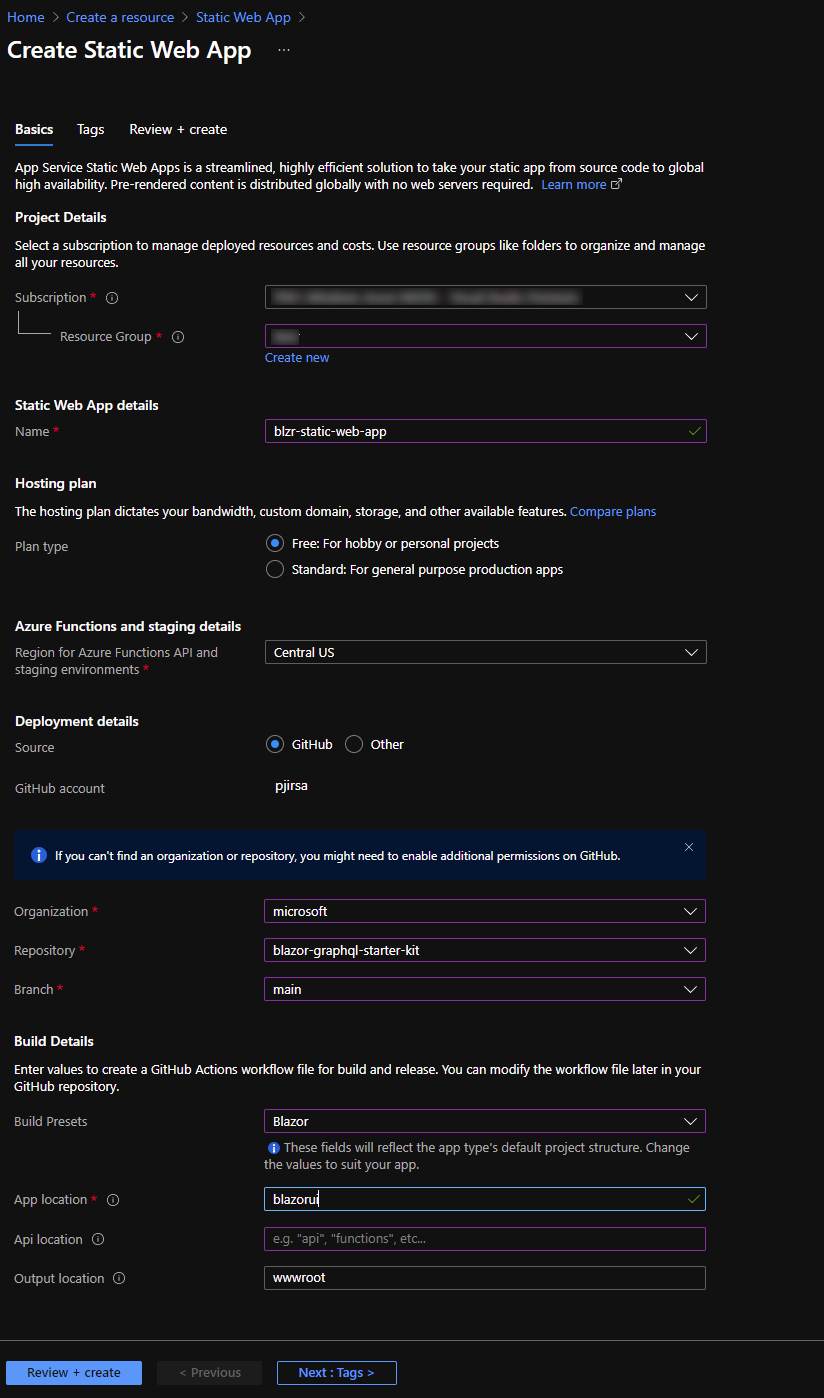Click external link icon next to Learn more
This screenshot has height=1398, width=824.
[616, 184]
